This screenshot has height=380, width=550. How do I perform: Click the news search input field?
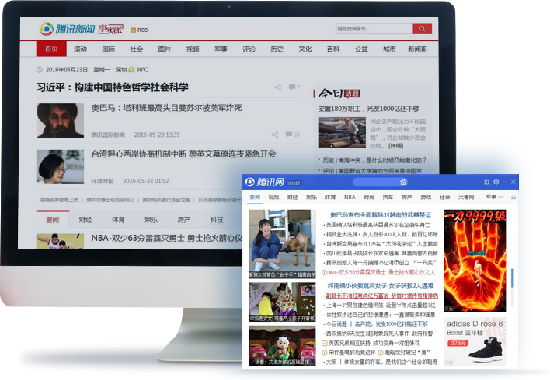pyautogui.click(x=374, y=29)
